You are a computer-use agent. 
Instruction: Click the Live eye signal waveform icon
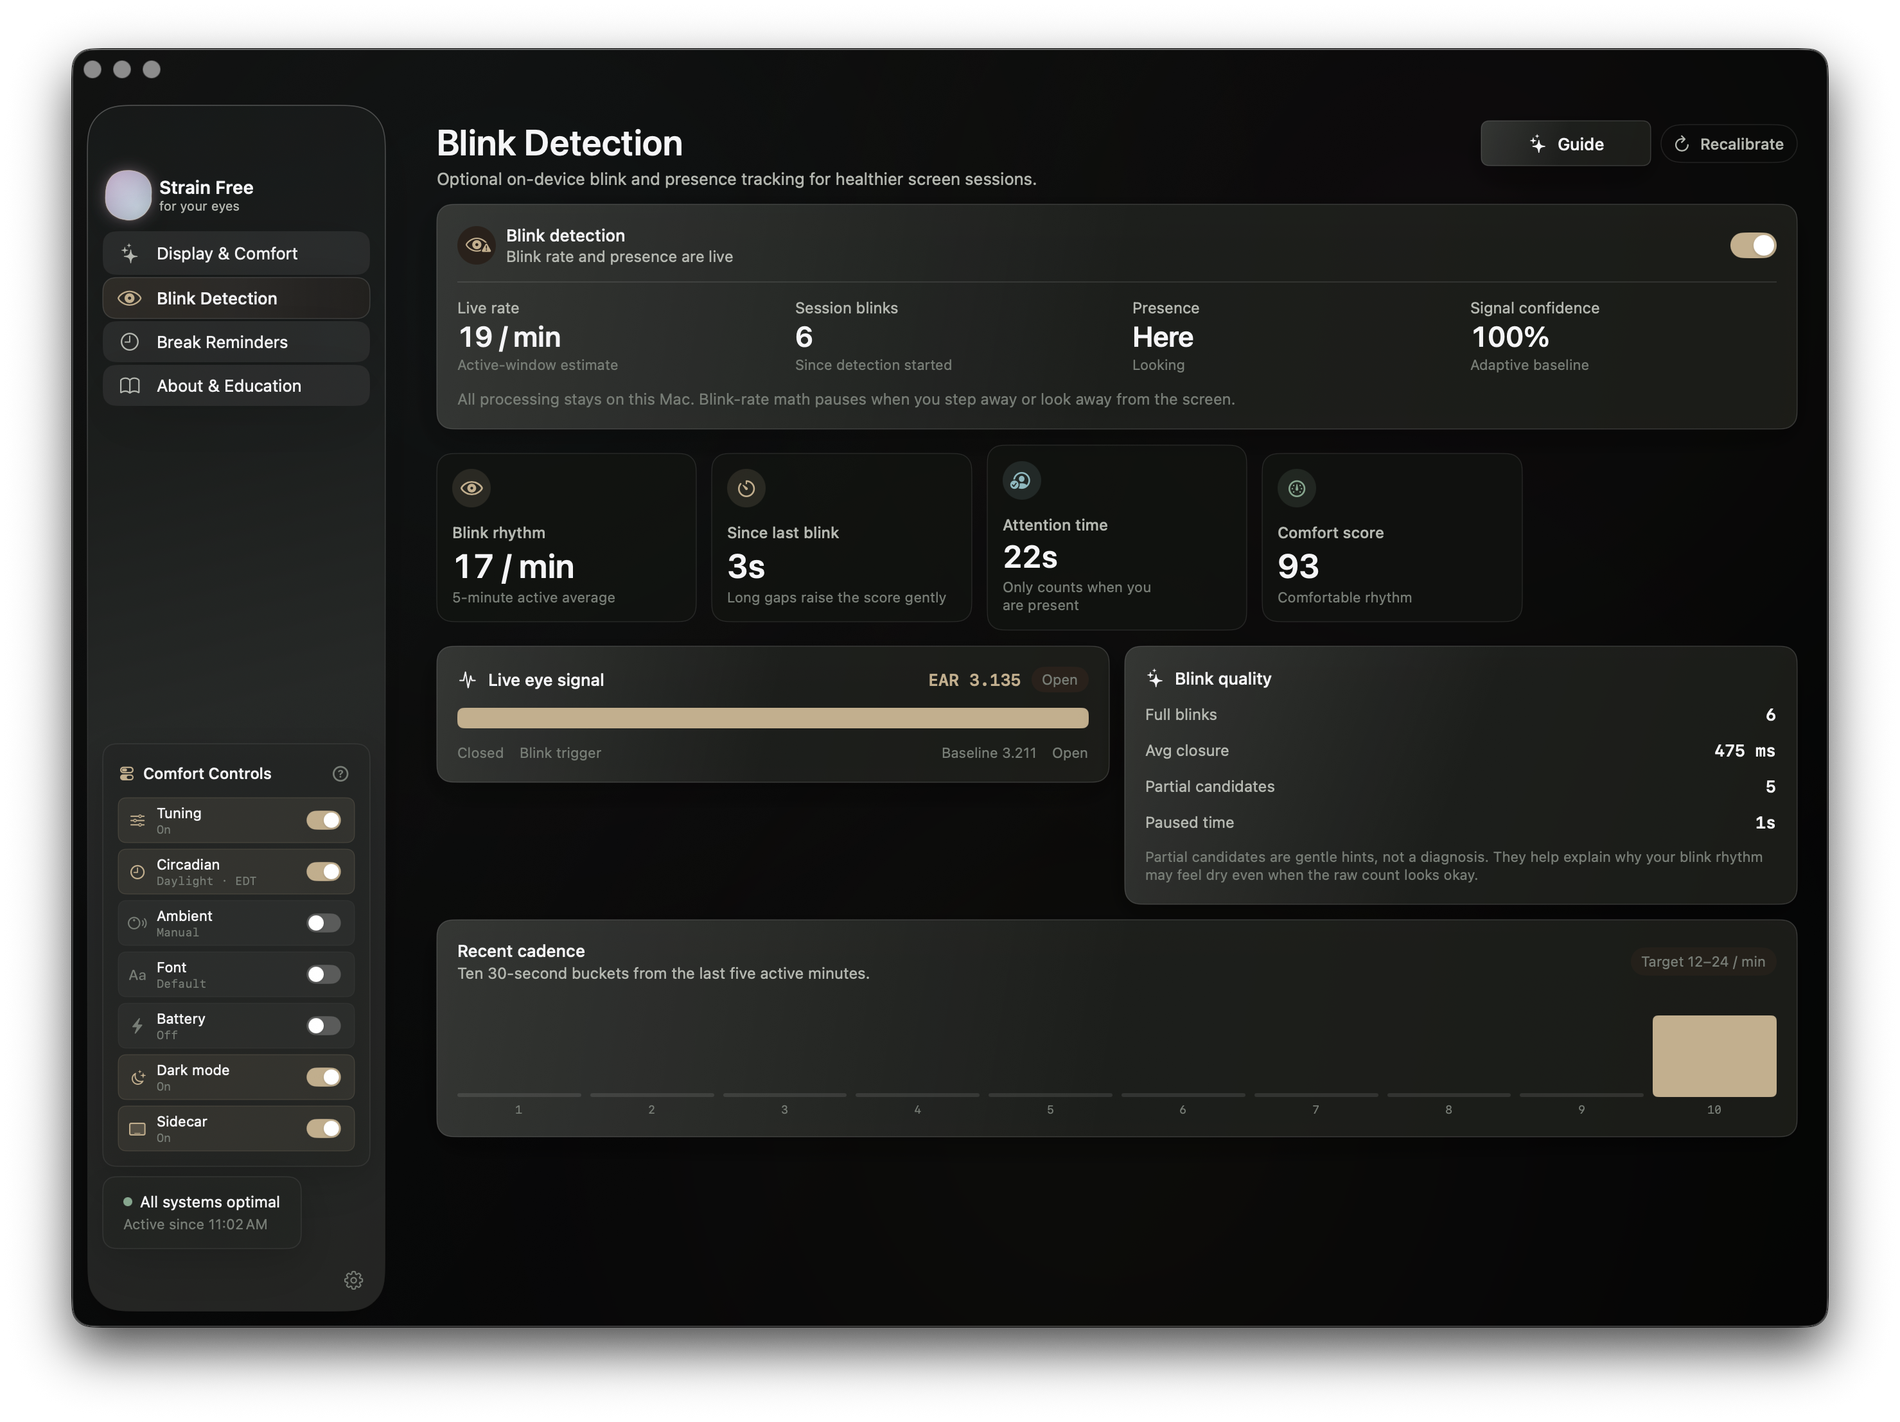[x=467, y=680]
